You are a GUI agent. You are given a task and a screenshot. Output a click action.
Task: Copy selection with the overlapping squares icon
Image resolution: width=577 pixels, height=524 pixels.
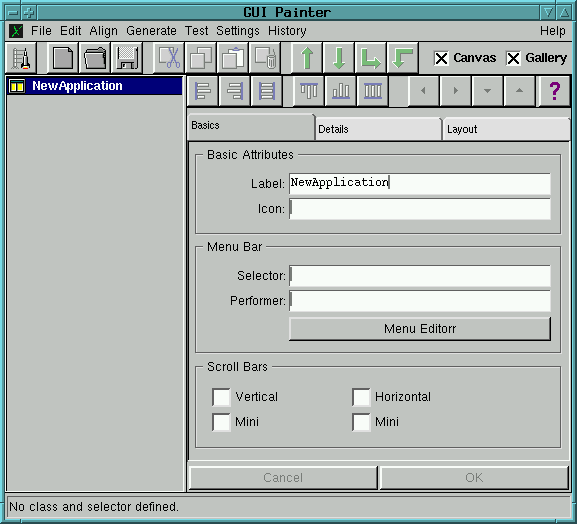201,58
